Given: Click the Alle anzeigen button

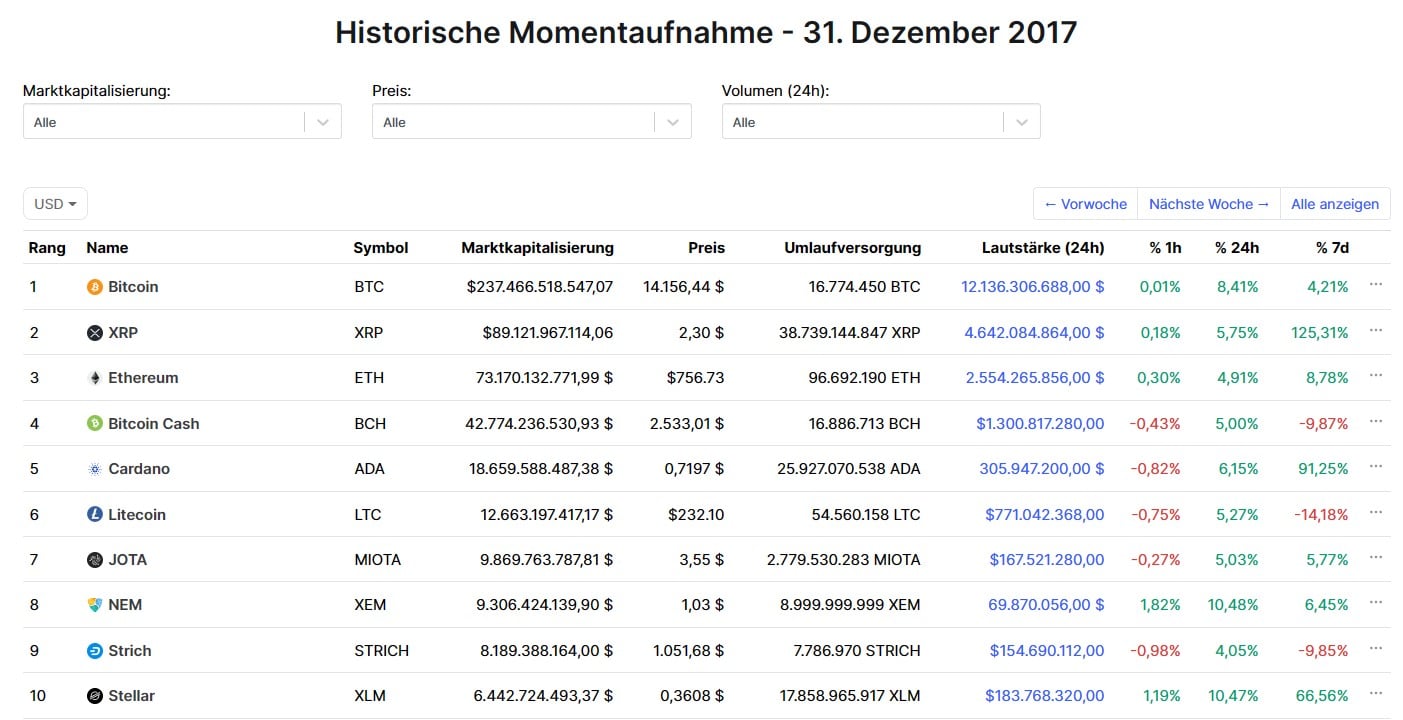Looking at the screenshot, I should pos(1335,204).
